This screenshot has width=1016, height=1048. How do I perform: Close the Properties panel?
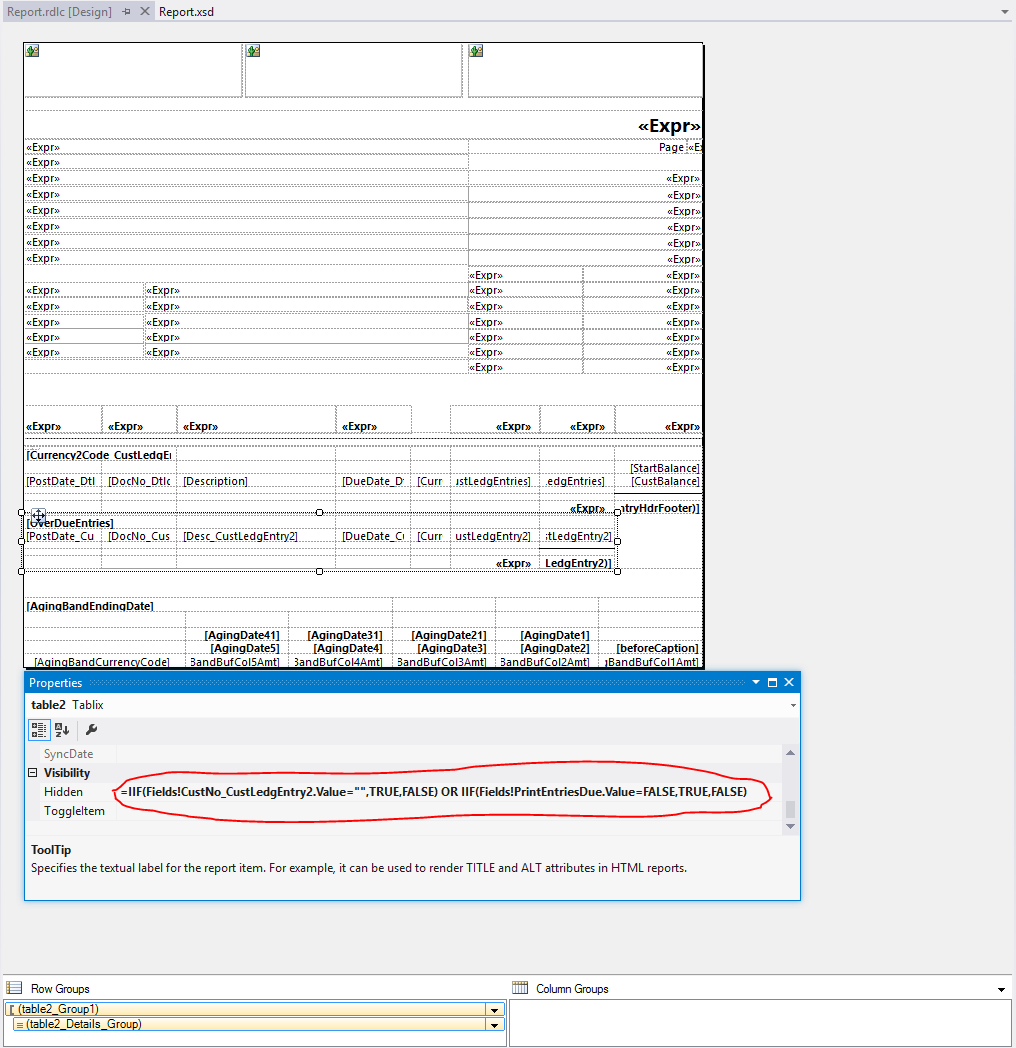[x=789, y=681]
